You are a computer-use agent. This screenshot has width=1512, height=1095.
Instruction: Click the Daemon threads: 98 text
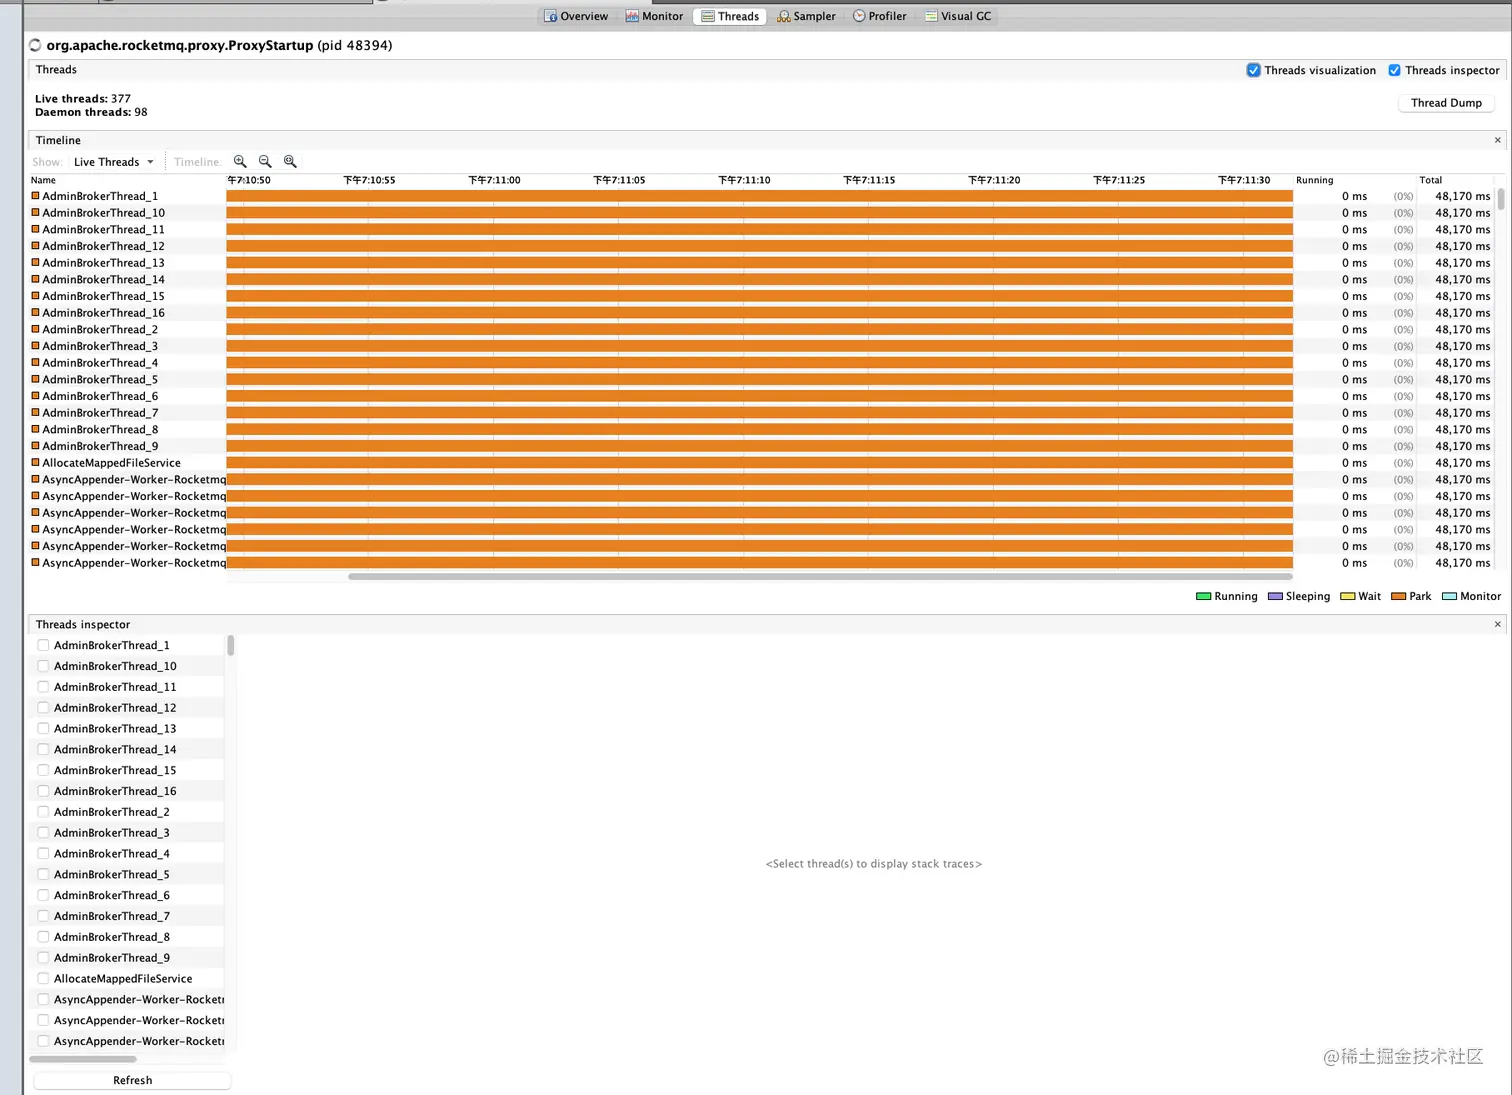click(x=91, y=112)
